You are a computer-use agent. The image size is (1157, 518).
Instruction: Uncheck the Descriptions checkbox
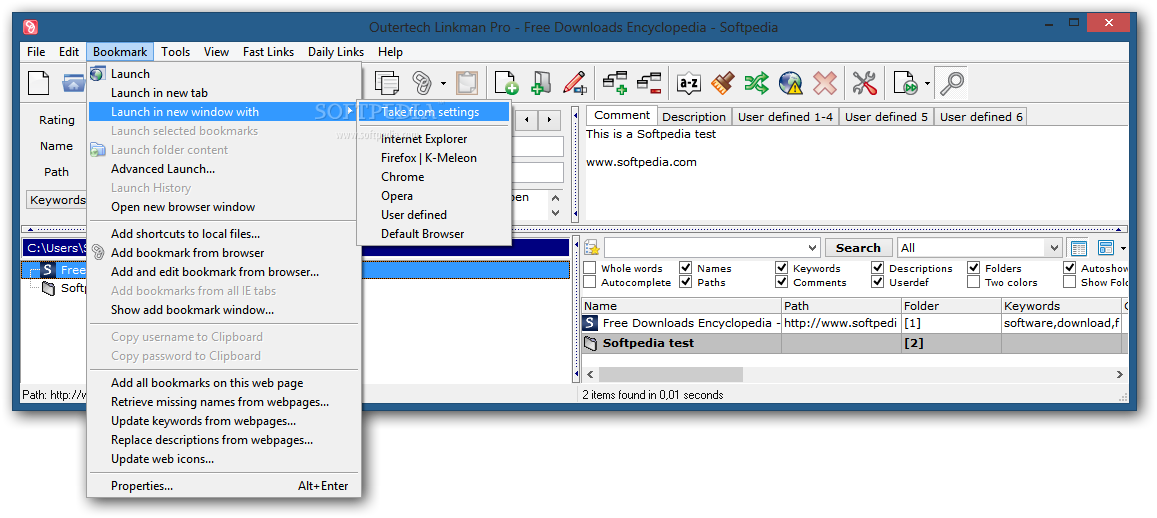877,268
